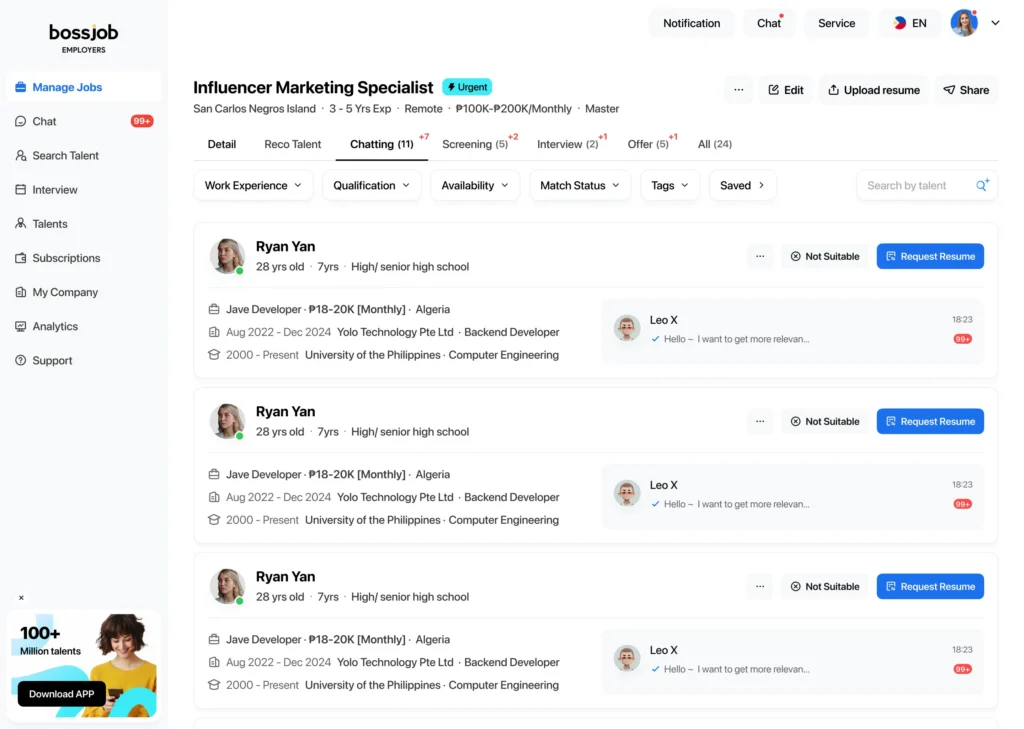Request Resume from third candidate
The image size is (1024, 729).
coord(930,587)
